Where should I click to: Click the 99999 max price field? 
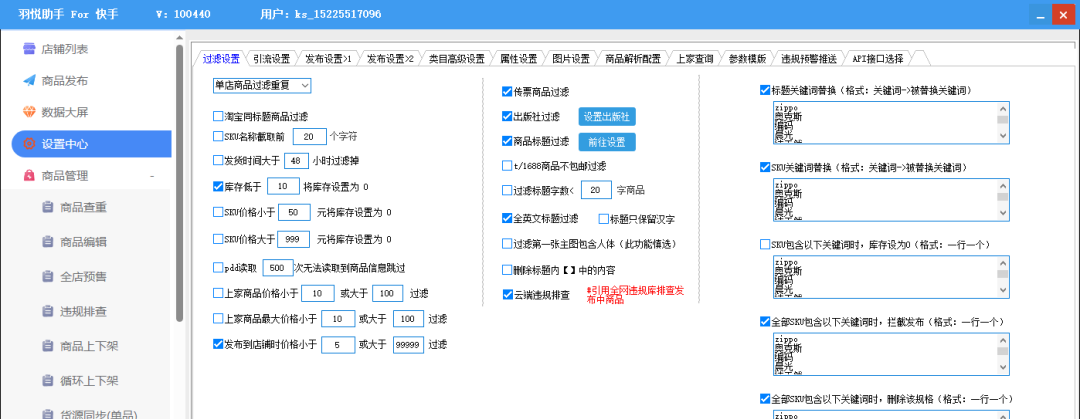(x=408, y=345)
